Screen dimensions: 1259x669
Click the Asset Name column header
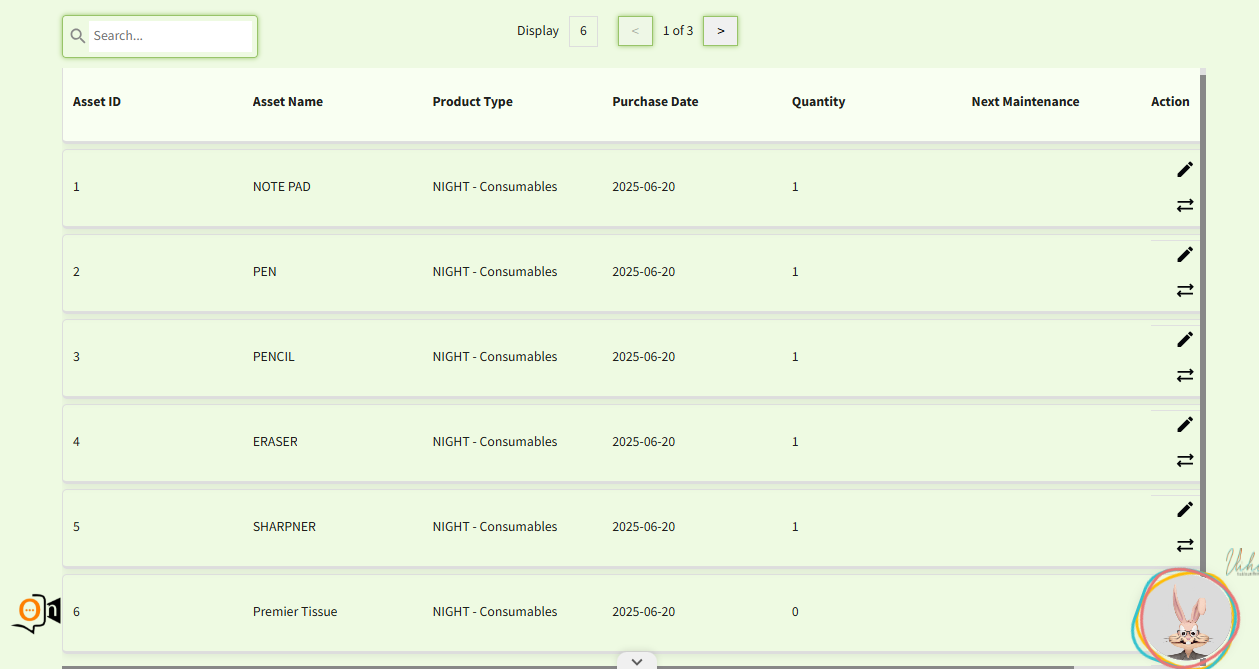coord(288,102)
